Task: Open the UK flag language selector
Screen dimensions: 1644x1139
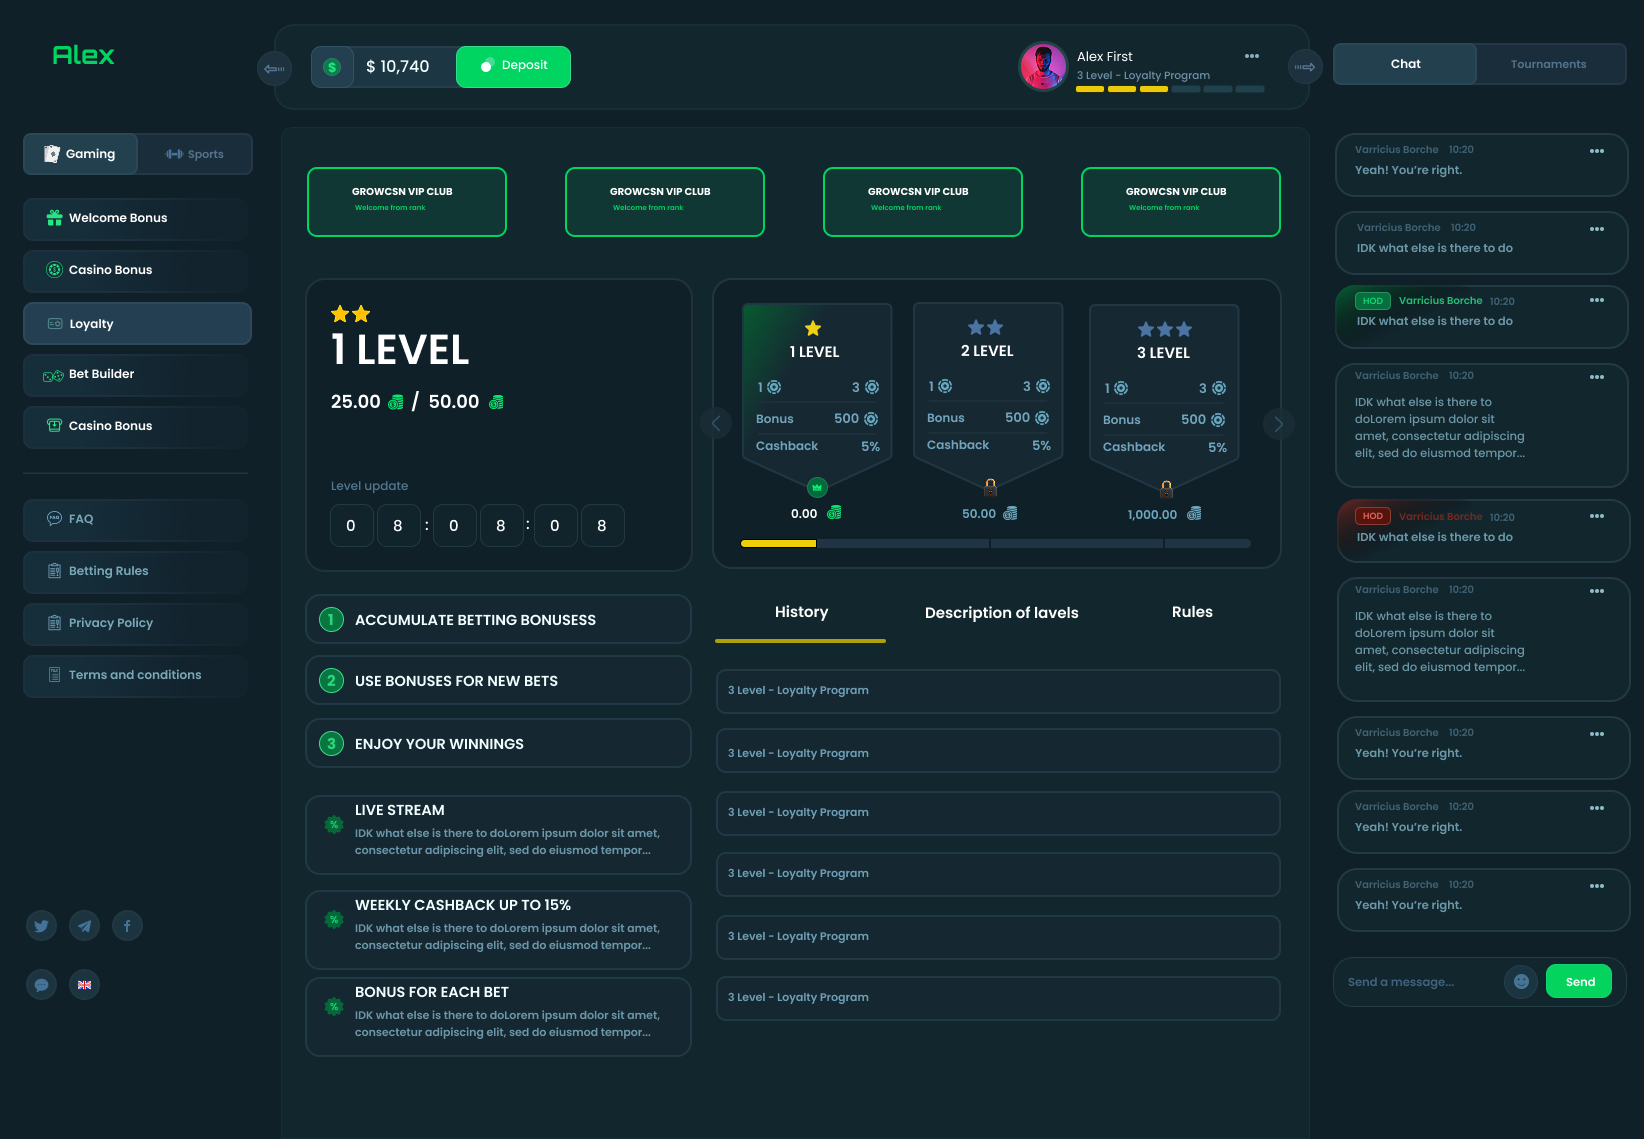Action: [x=84, y=985]
